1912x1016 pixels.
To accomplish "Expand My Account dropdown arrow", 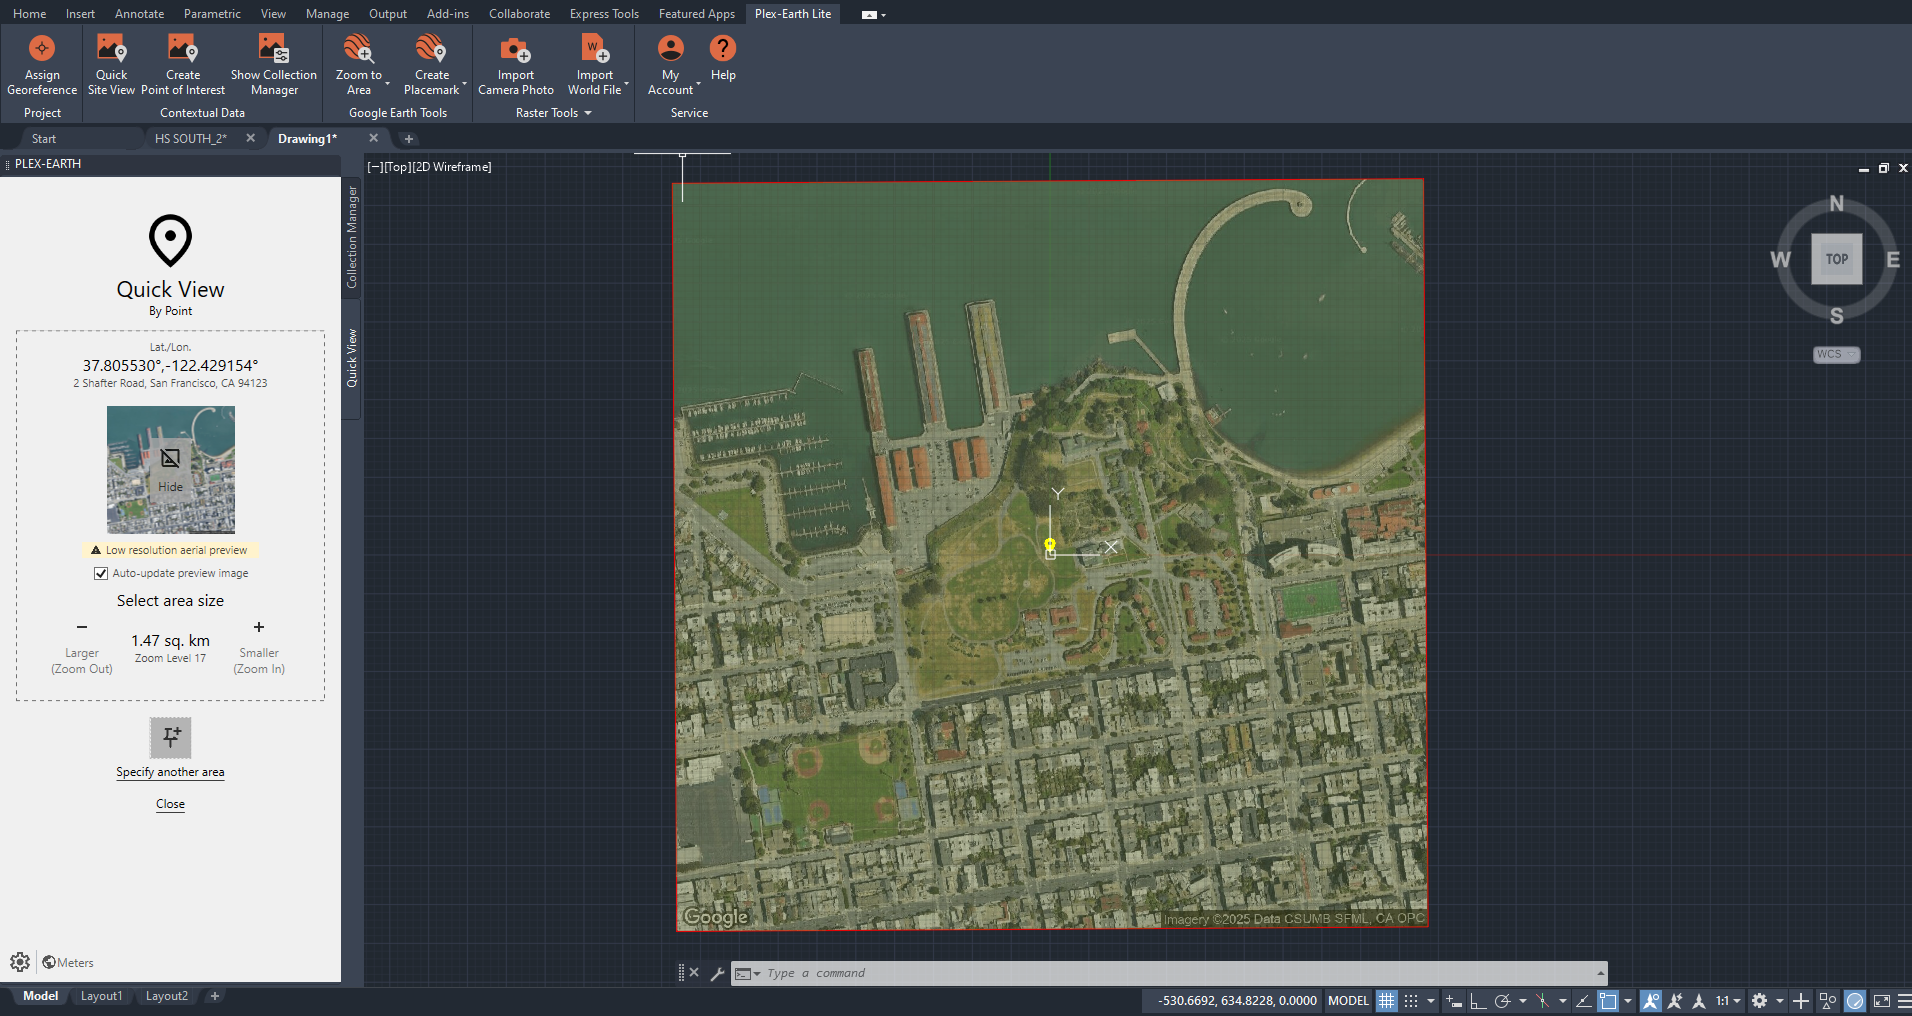I will (x=698, y=84).
